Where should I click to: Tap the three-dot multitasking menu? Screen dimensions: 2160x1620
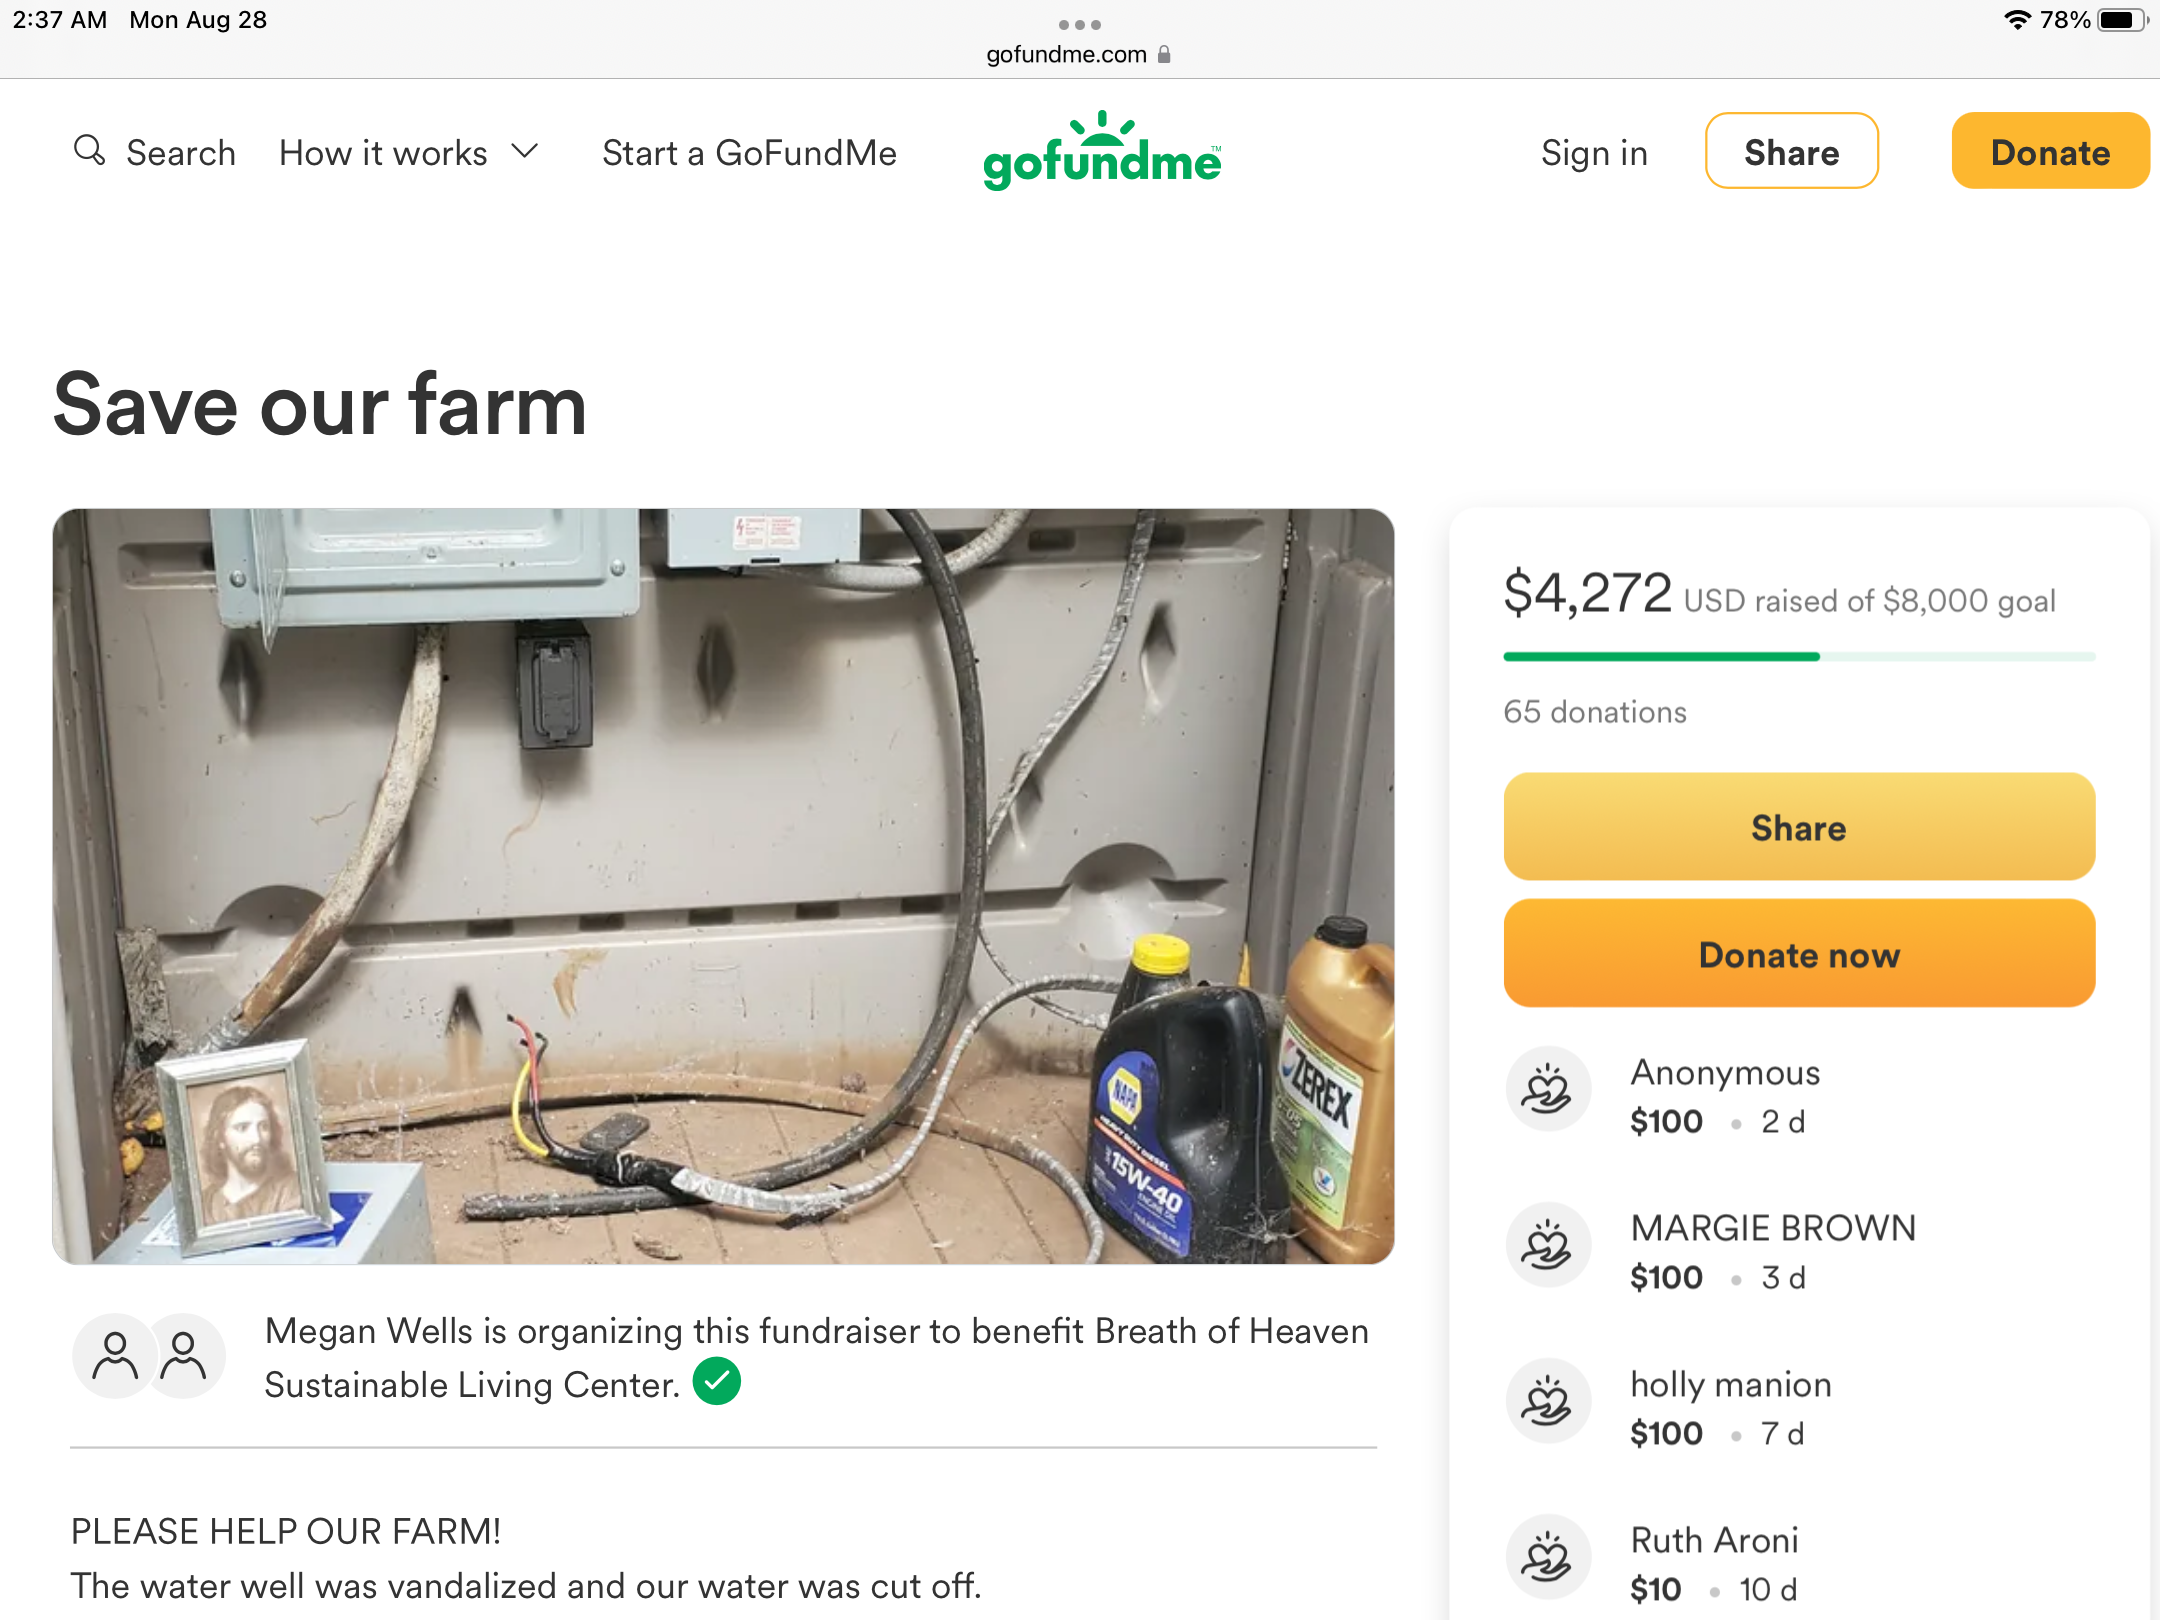point(1080,24)
